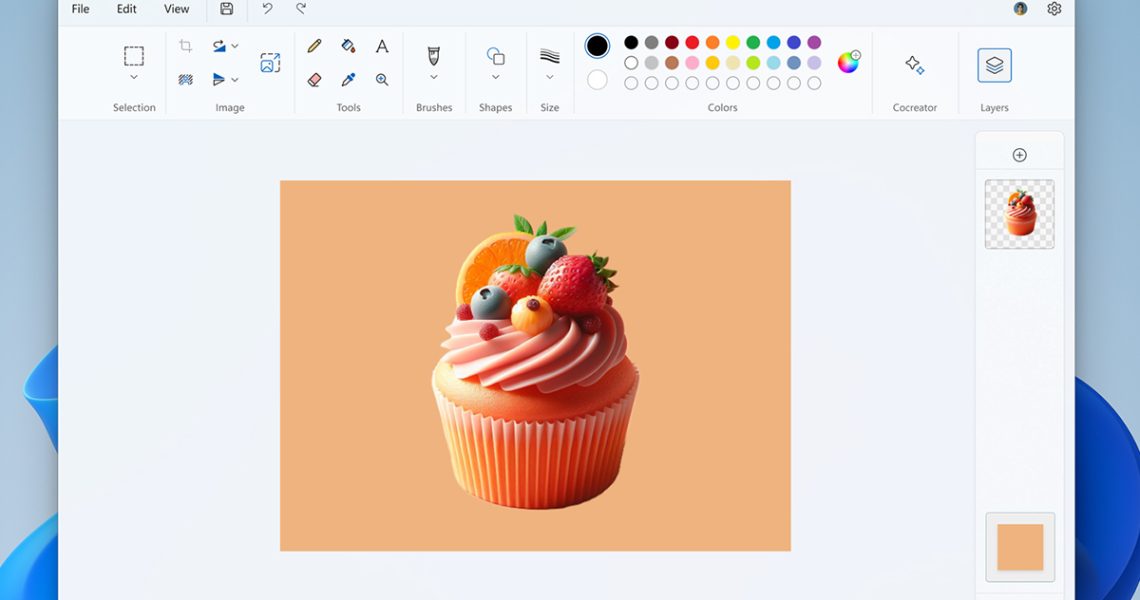
Task: Pick the yellow palette swatch
Action: point(733,42)
